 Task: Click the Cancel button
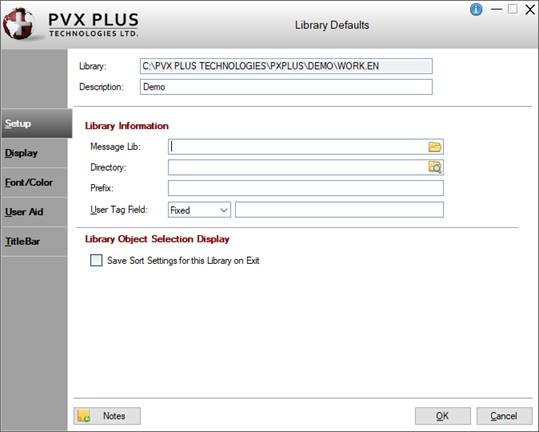pos(504,416)
